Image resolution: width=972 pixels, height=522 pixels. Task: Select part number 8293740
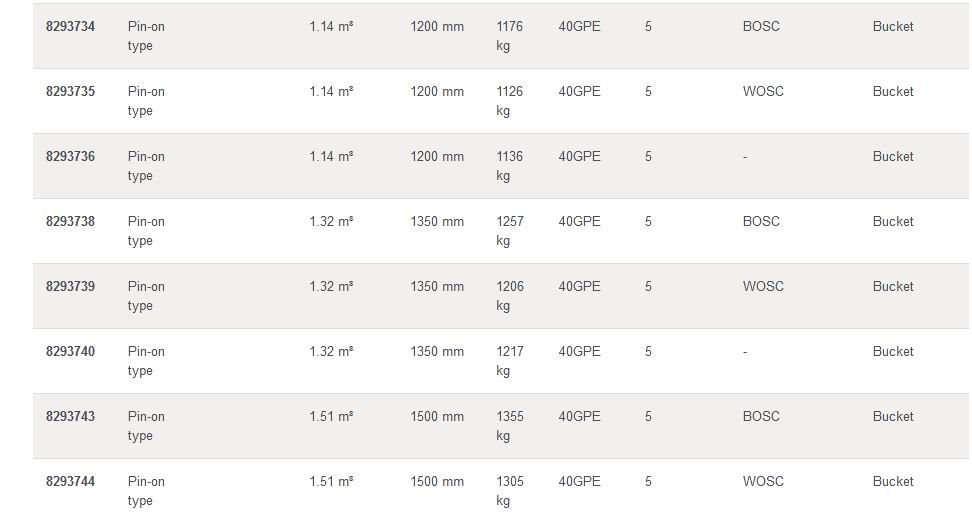click(70, 352)
